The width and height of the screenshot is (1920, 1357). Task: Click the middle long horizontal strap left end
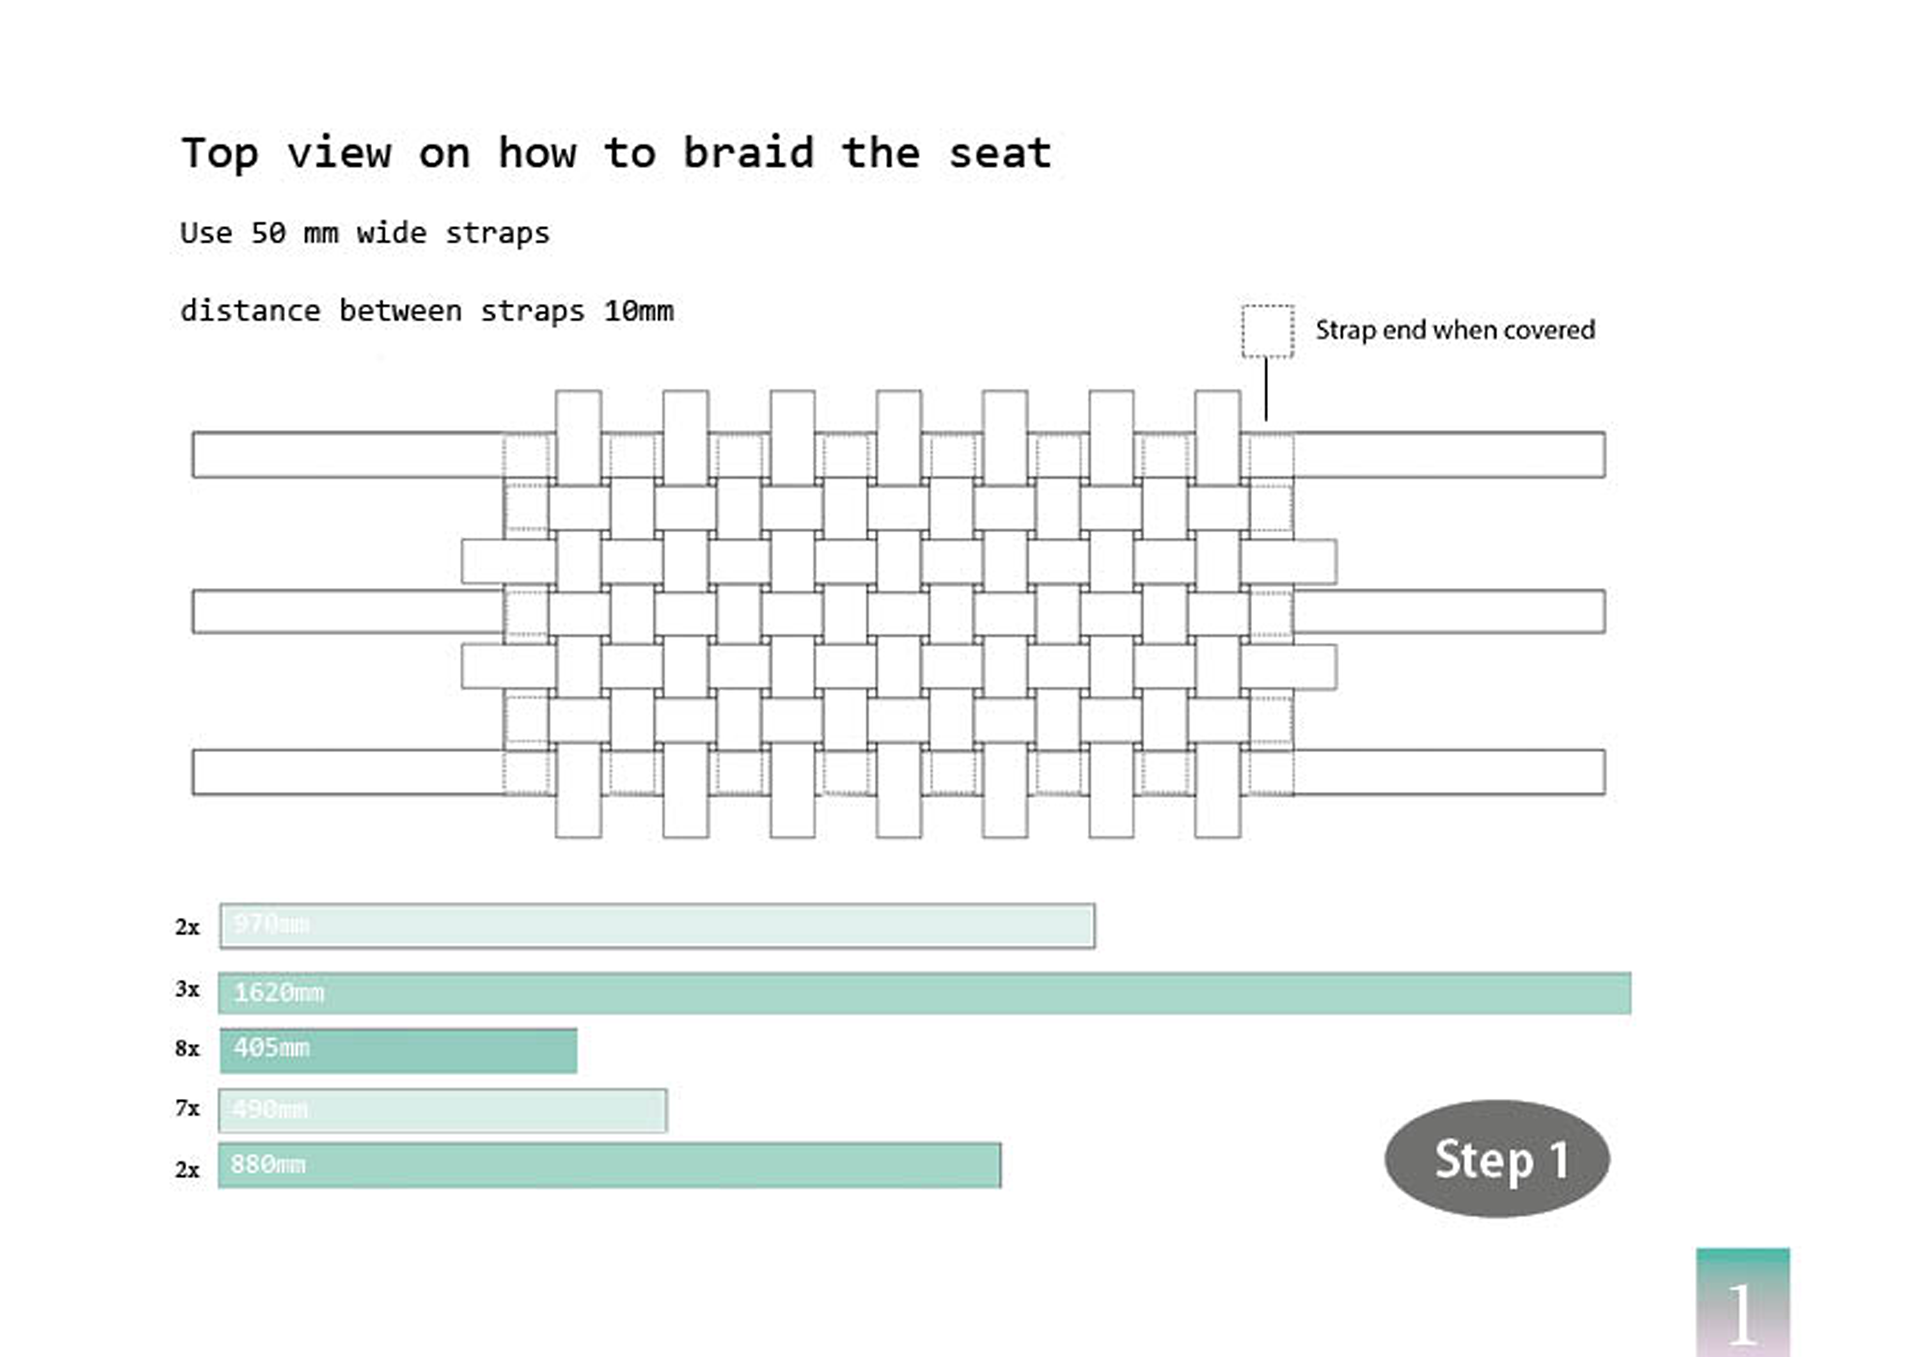point(347,611)
